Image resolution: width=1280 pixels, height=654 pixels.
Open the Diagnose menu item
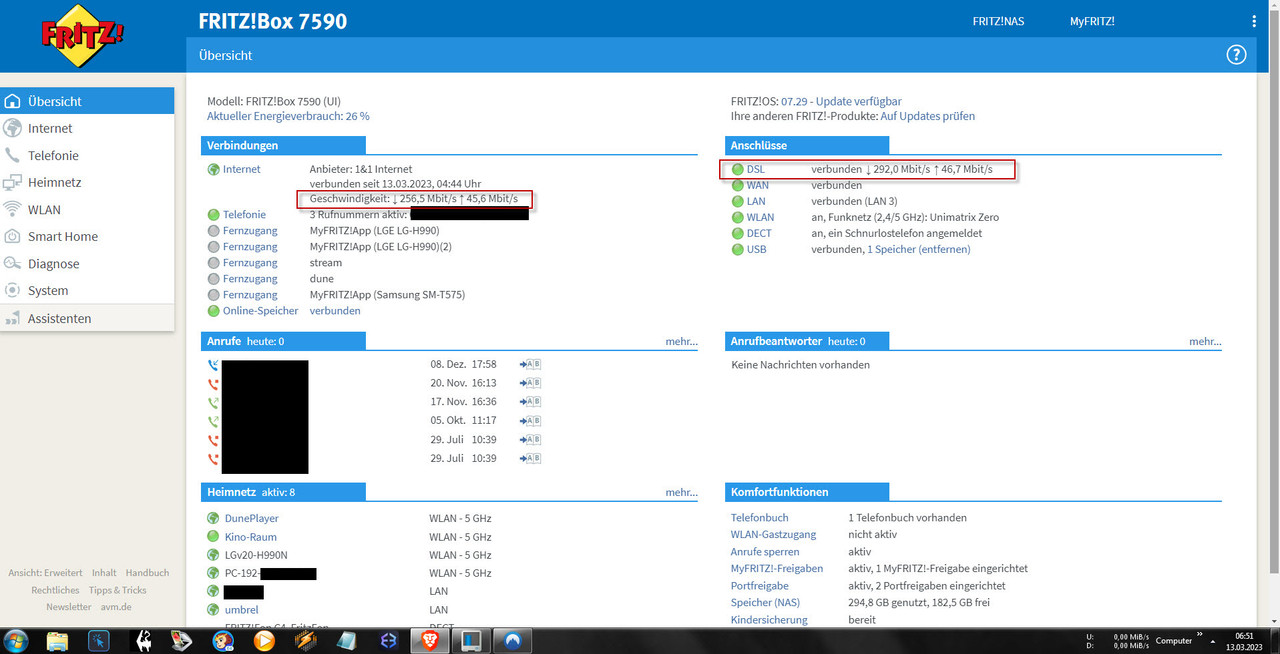point(87,263)
